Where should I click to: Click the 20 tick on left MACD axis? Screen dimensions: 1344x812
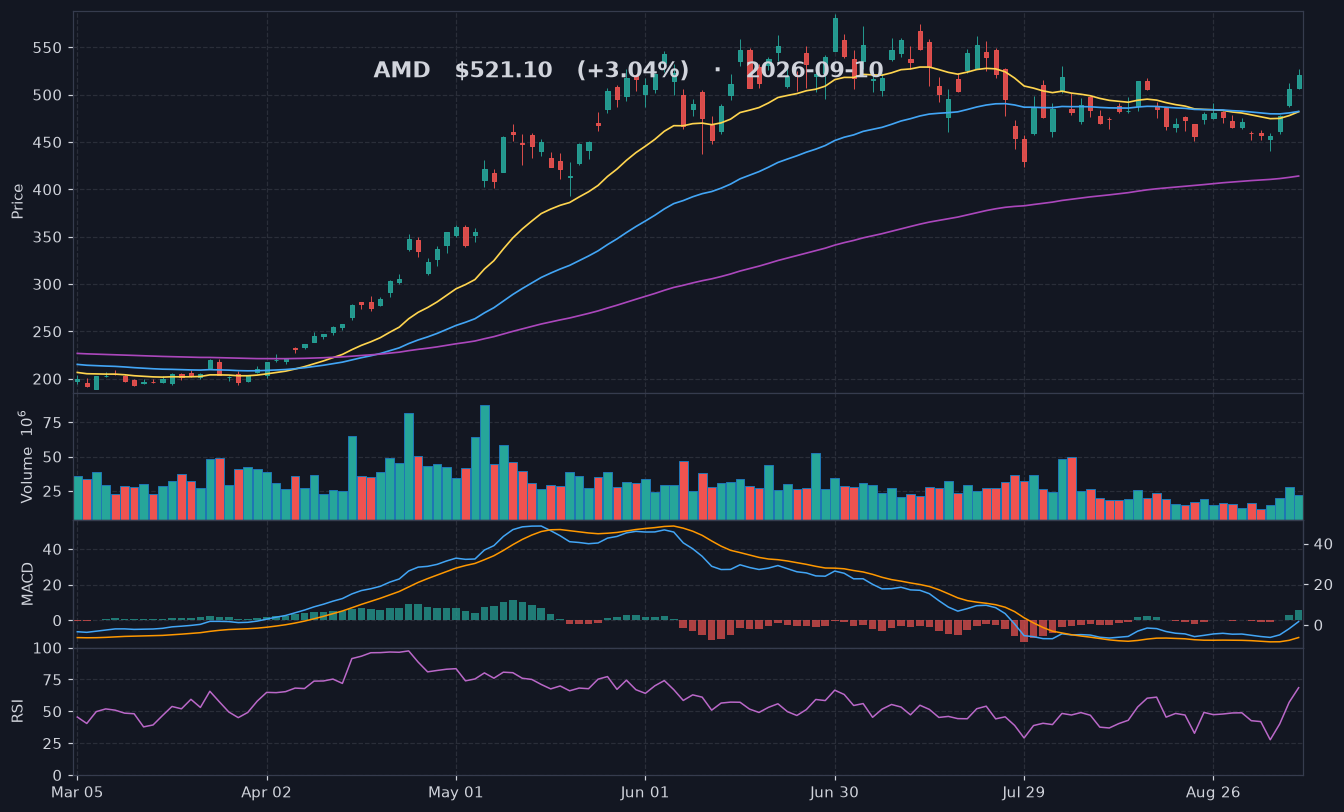point(55,585)
